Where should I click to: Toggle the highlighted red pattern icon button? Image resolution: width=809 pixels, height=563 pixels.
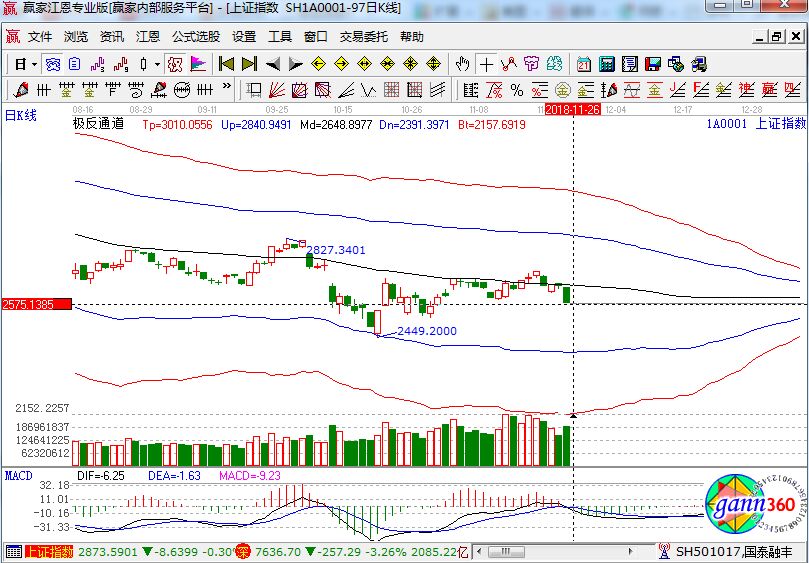coord(174,64)
